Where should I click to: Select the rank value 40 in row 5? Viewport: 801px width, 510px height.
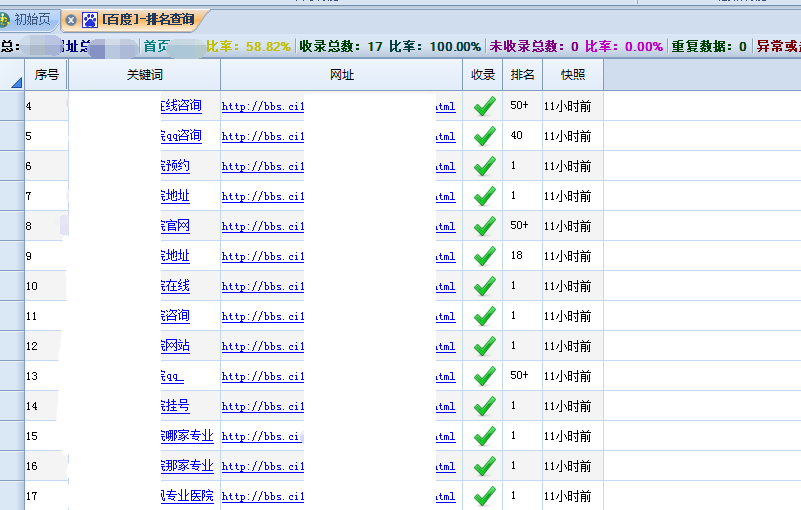(x=516, y=135)
